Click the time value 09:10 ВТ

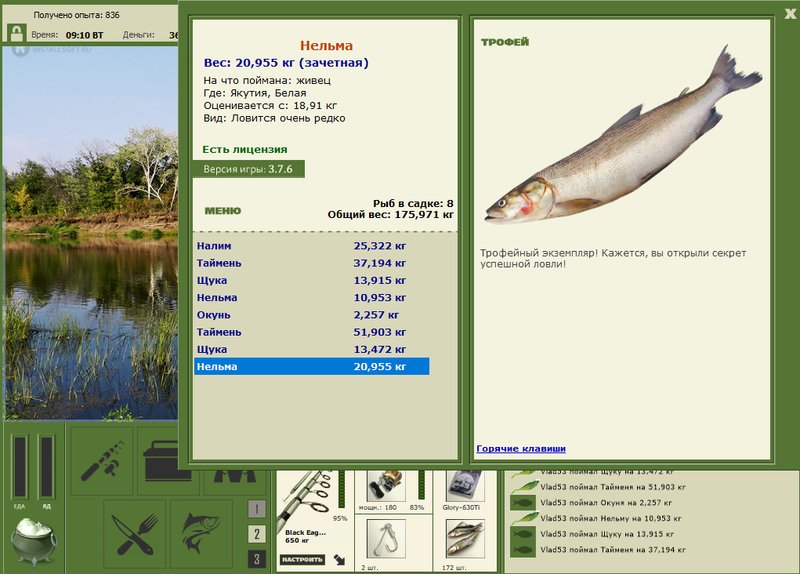click(x=84, y=35)
